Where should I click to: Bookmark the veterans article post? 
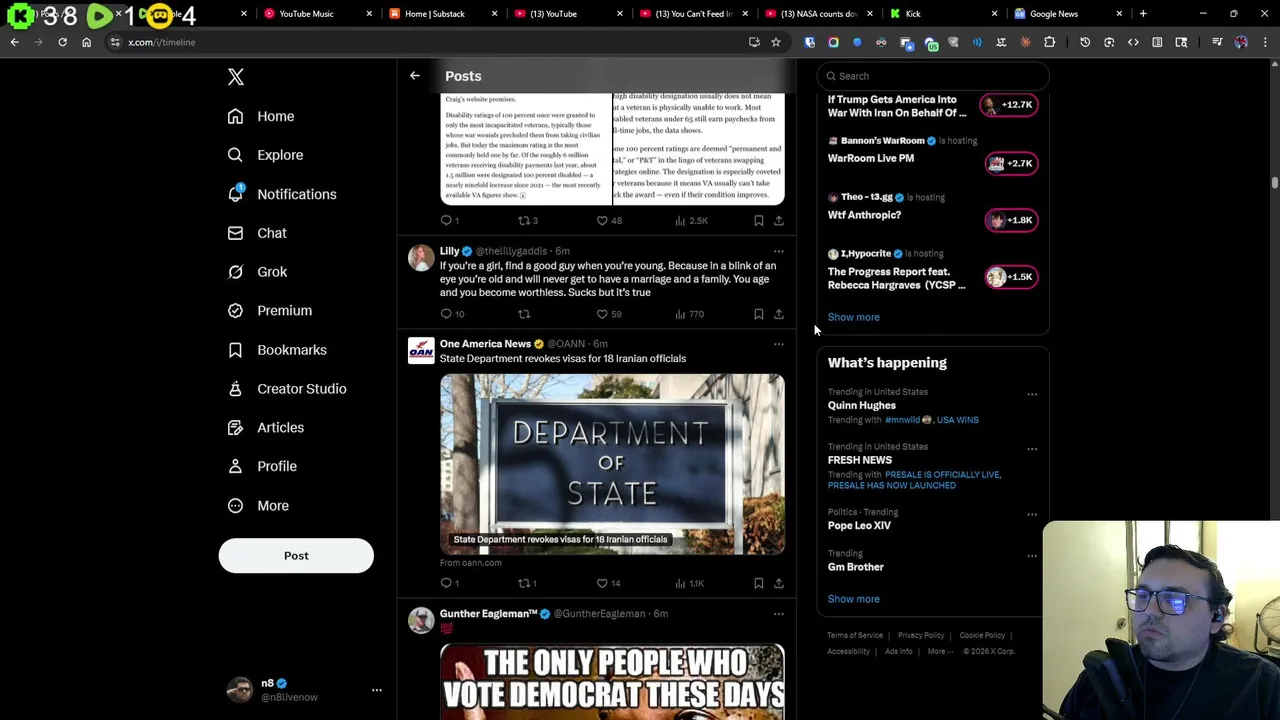pos(758,221)
